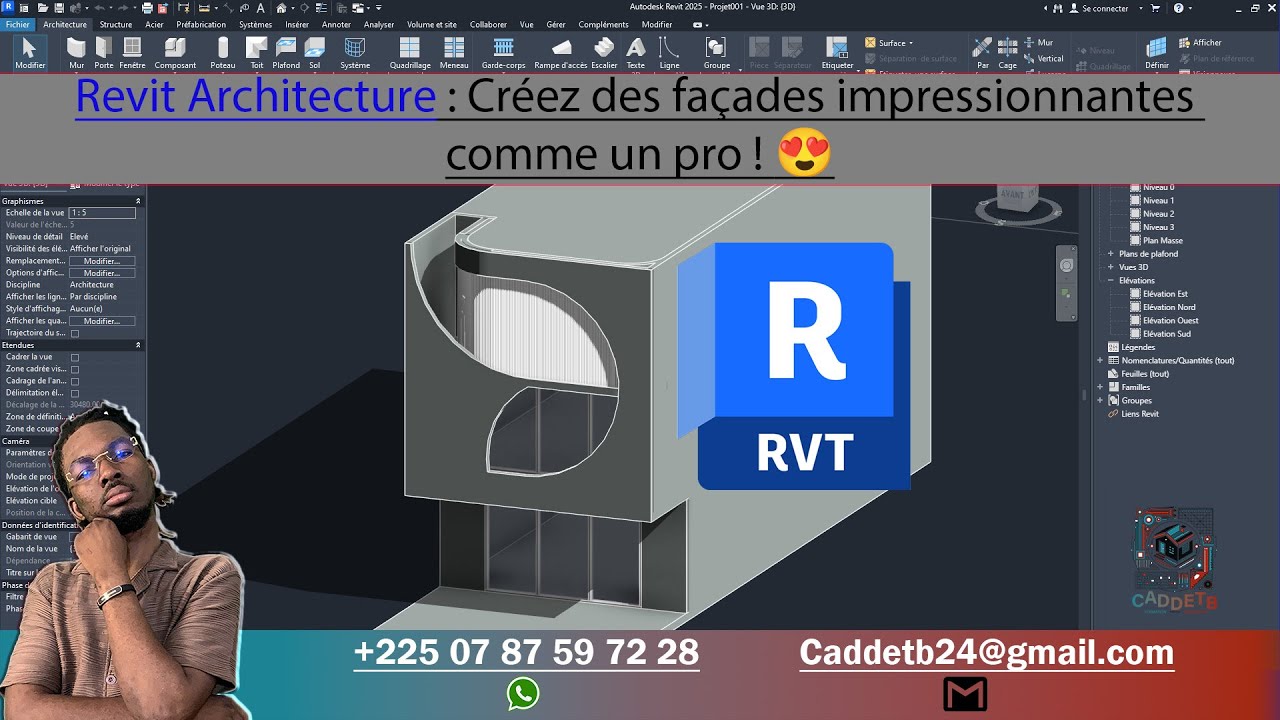1280x720 pixels.
Task: Collapse the Etendues properties section
Action: point(138,345)
